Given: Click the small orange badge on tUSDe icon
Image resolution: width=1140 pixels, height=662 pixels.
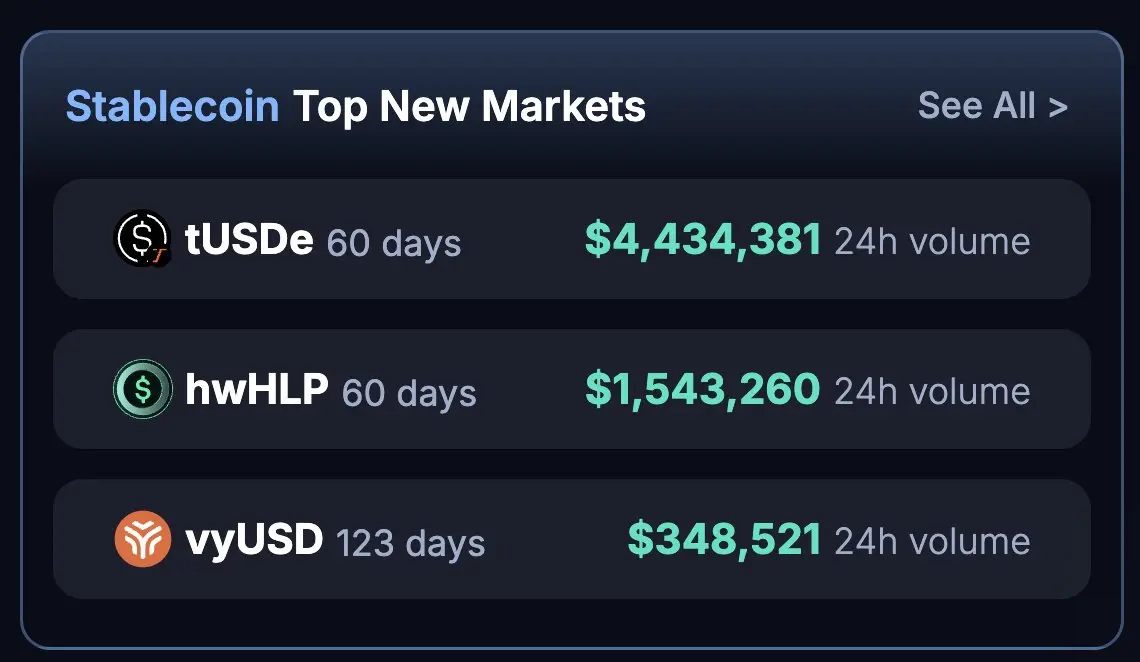Looking at the screenshot, I should coord(159,256).
